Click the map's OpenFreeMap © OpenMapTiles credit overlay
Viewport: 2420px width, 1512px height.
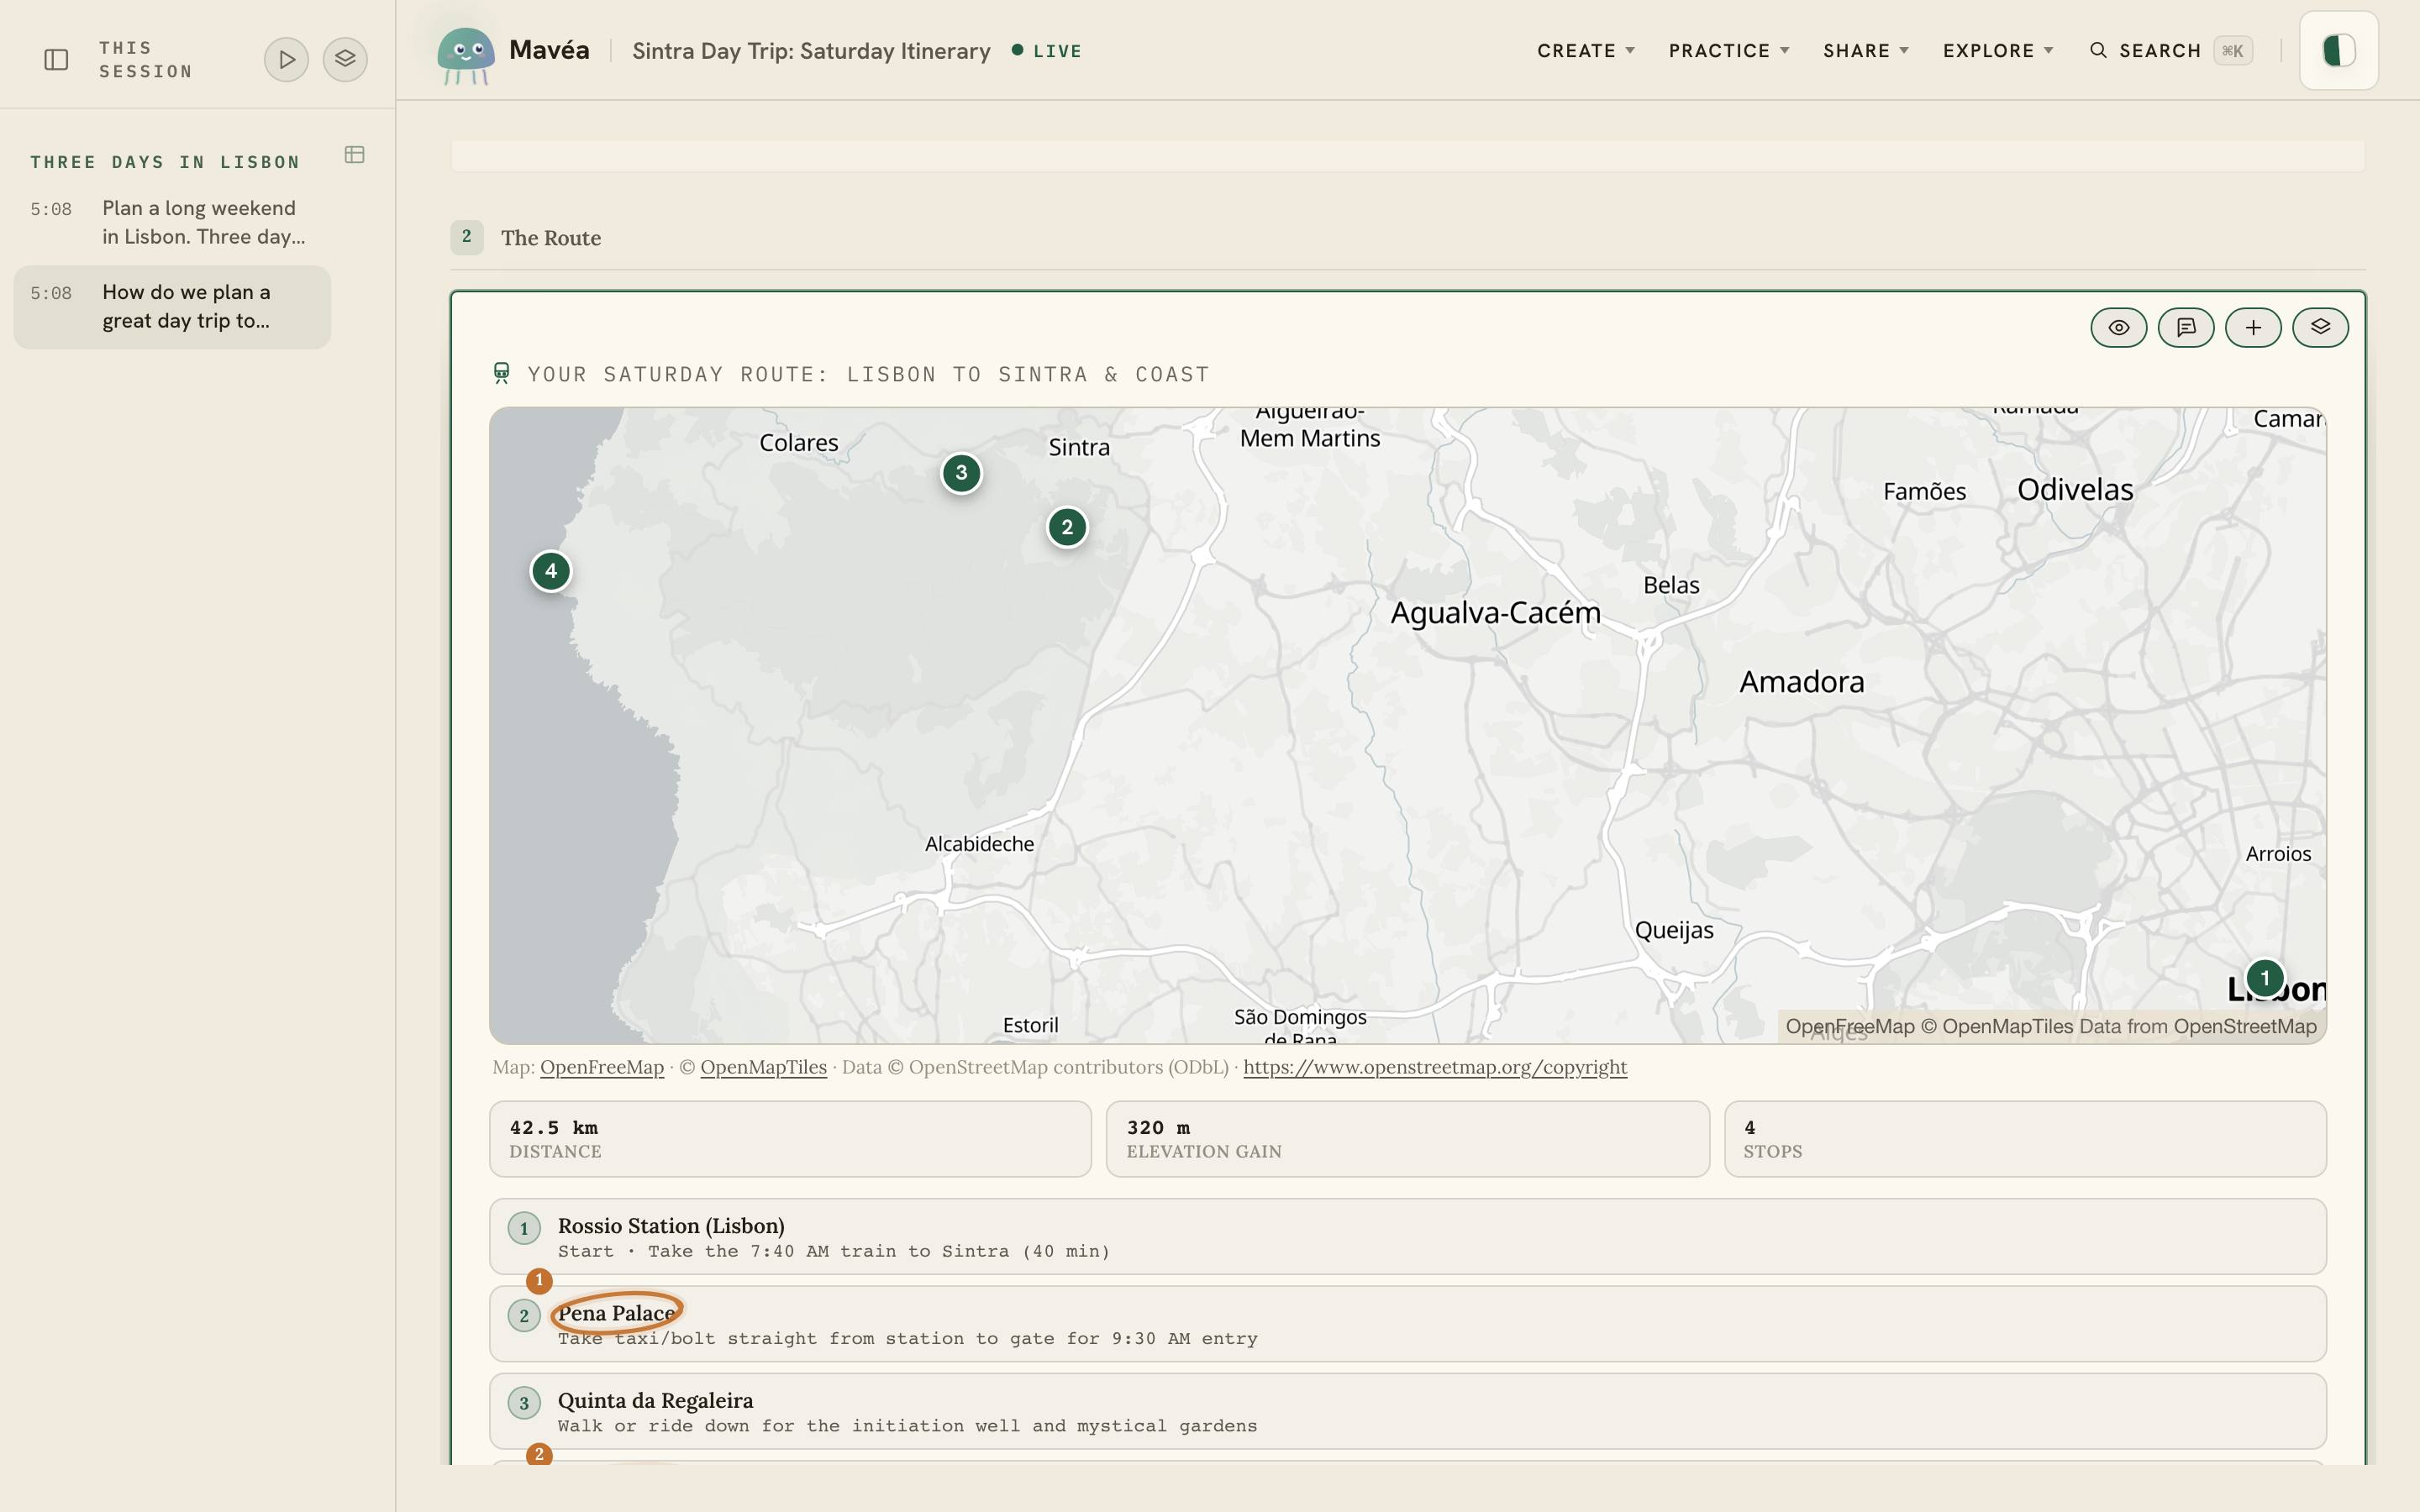point(2051,1026)
